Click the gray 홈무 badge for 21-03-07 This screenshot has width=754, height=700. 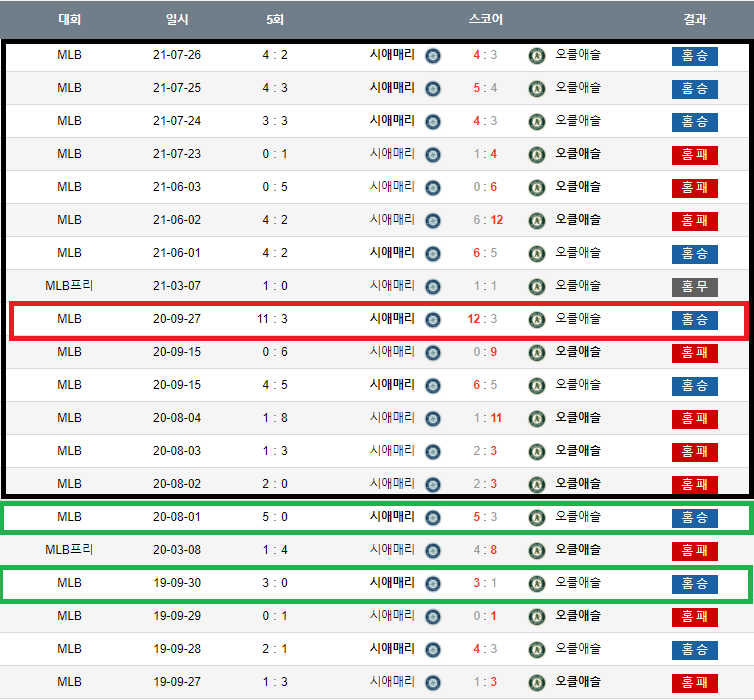coord(694,287)
